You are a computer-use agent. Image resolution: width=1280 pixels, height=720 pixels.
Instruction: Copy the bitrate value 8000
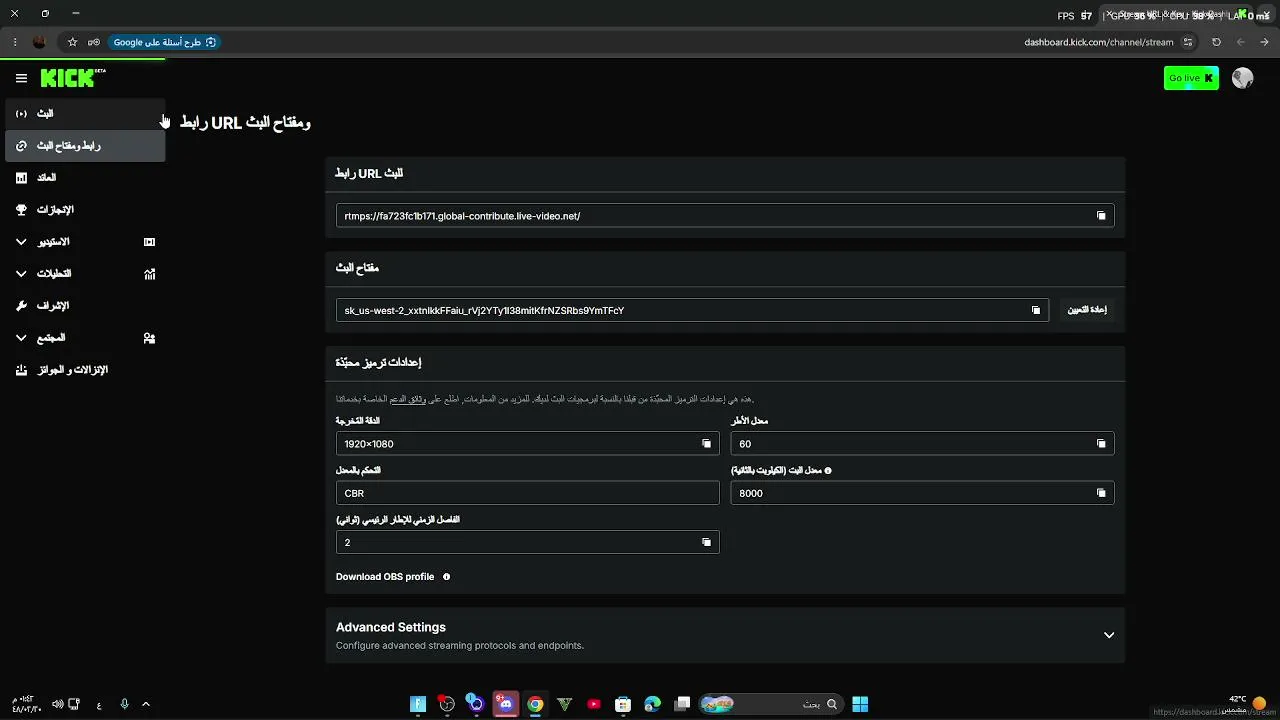pyautogui.click(x=1101, y=493)
